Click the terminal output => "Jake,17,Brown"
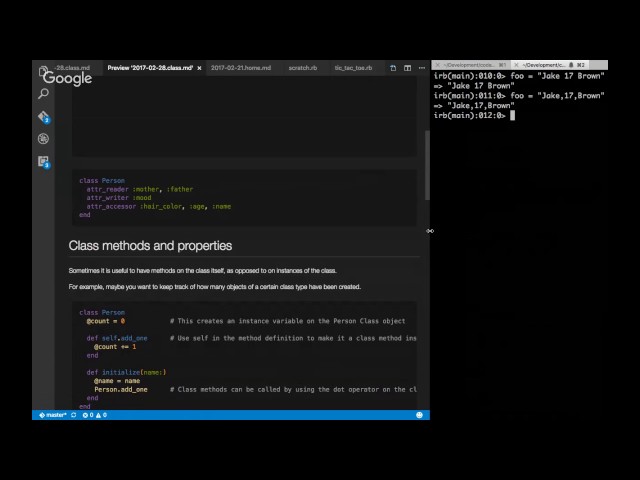The width and height of the screenshot is (640, 480). click(474, 106)
